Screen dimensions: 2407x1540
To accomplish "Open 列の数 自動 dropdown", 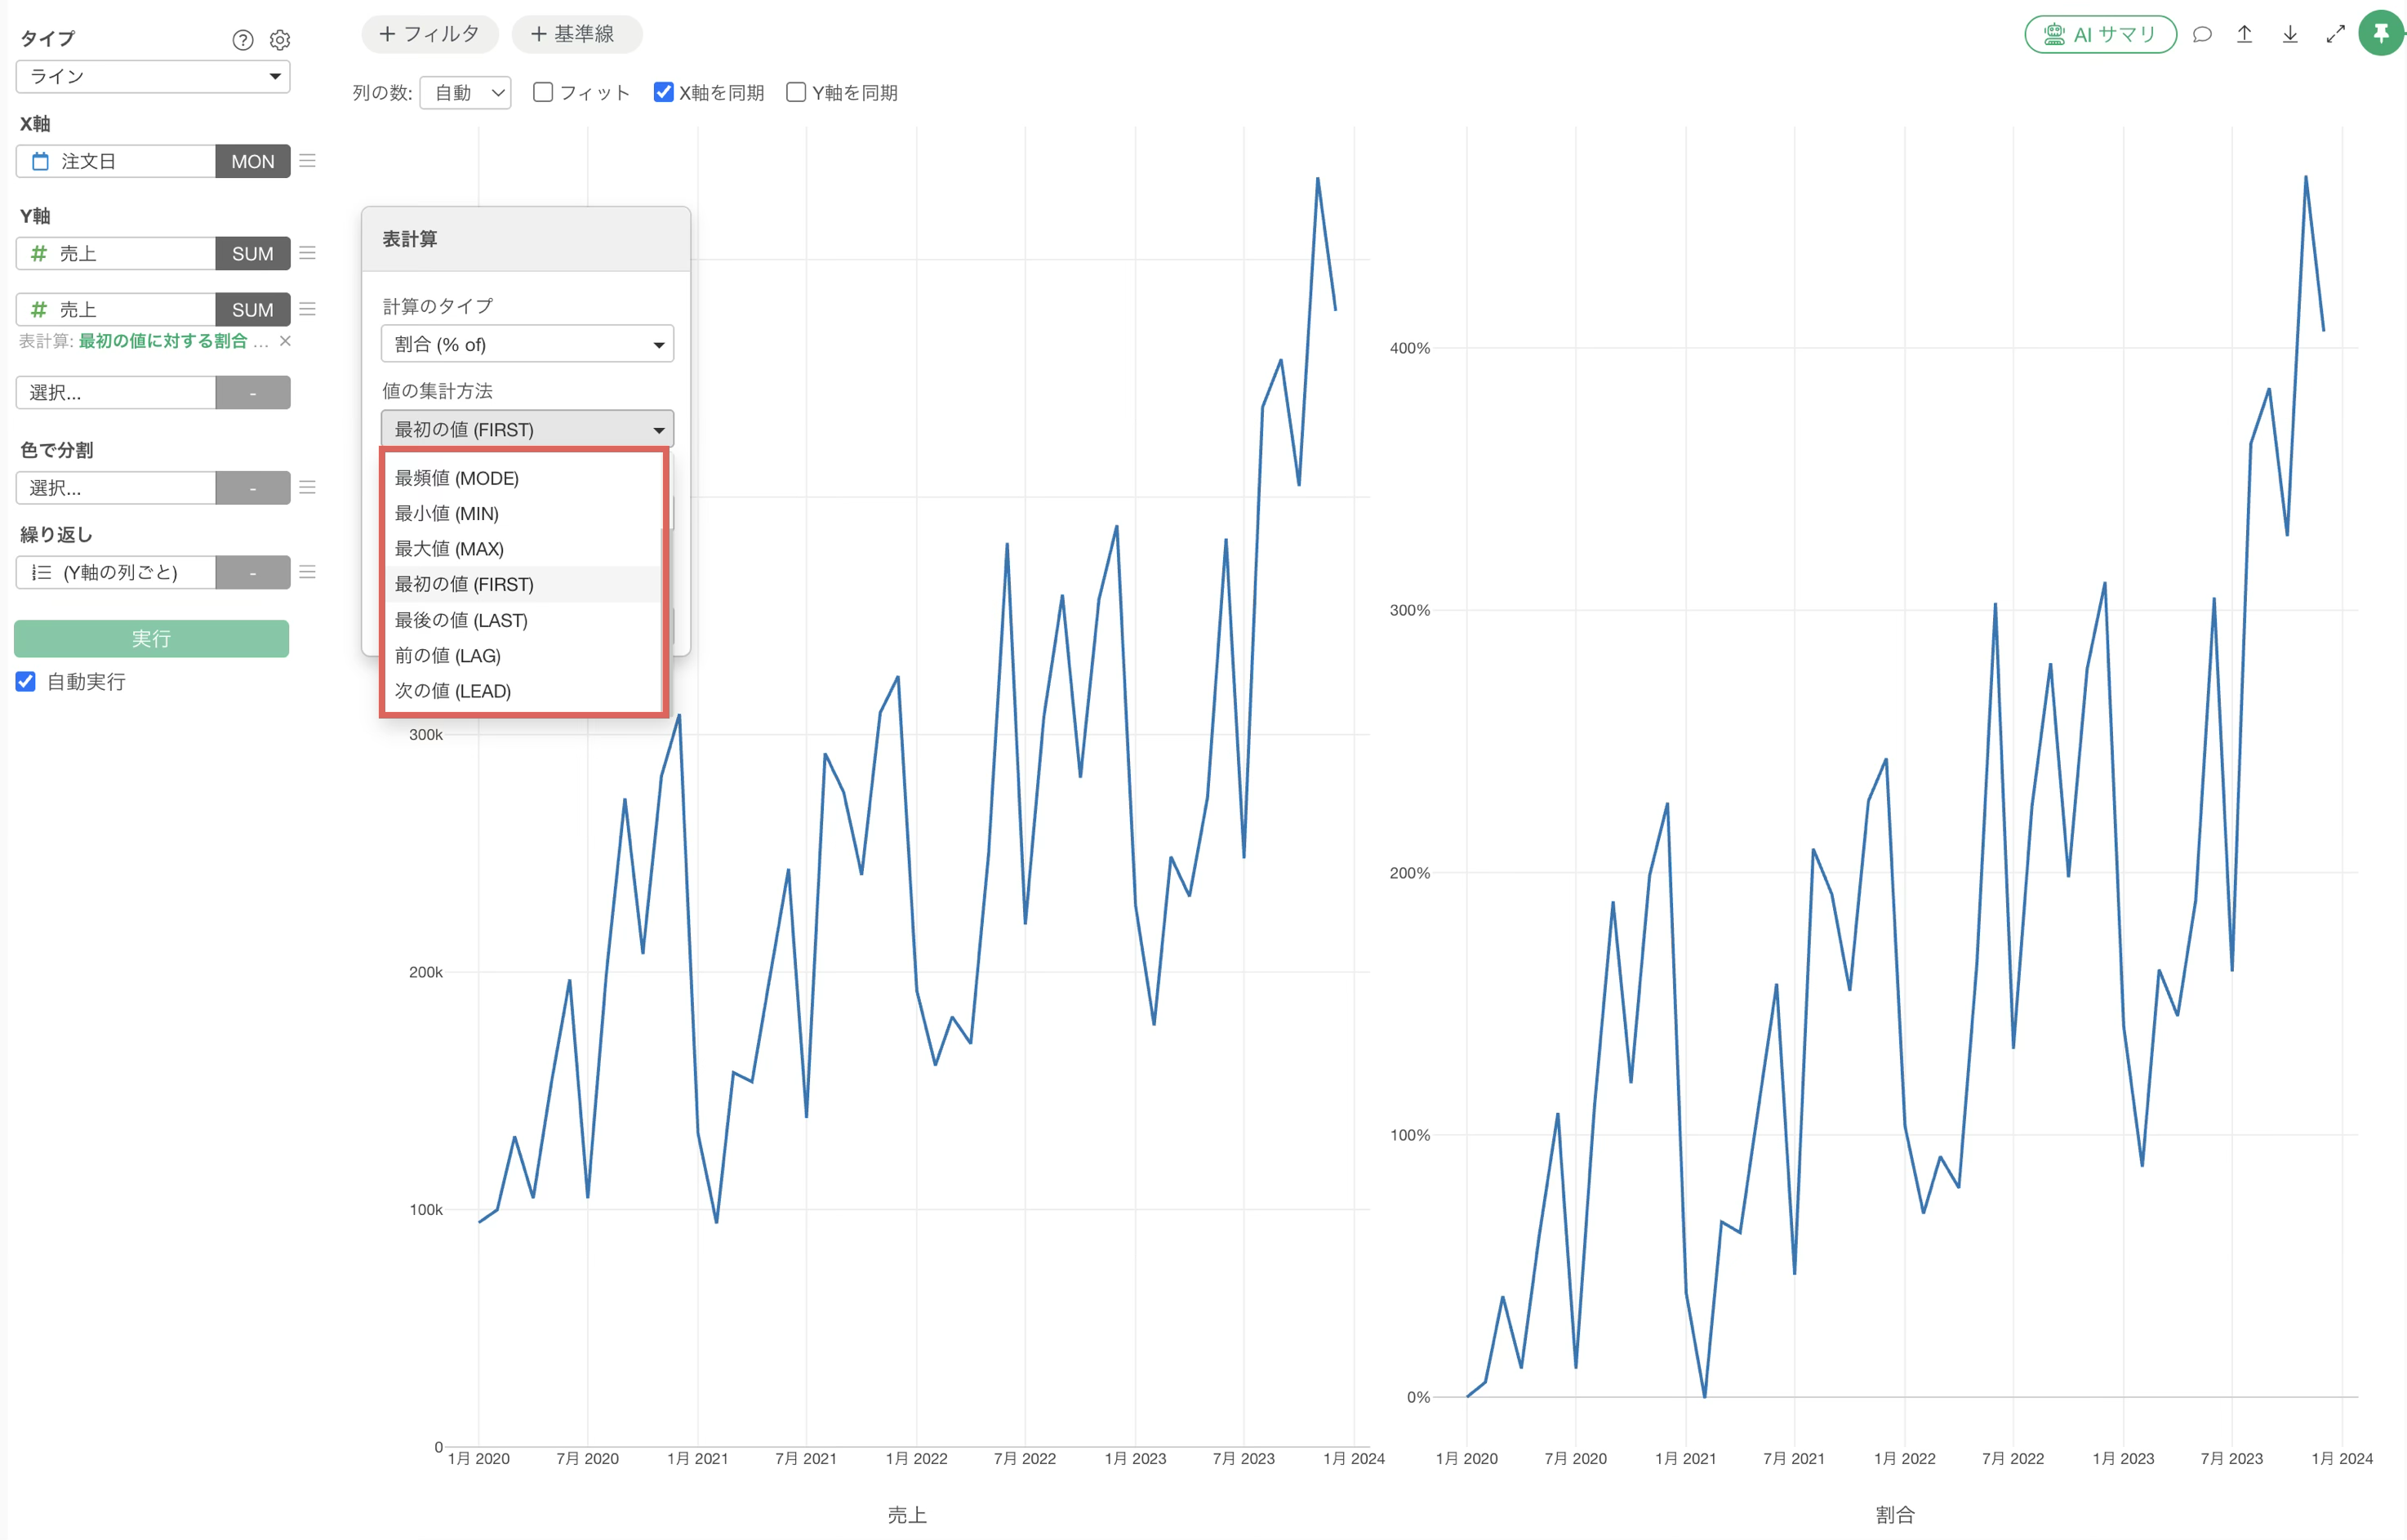I will (x=466, y=93).
